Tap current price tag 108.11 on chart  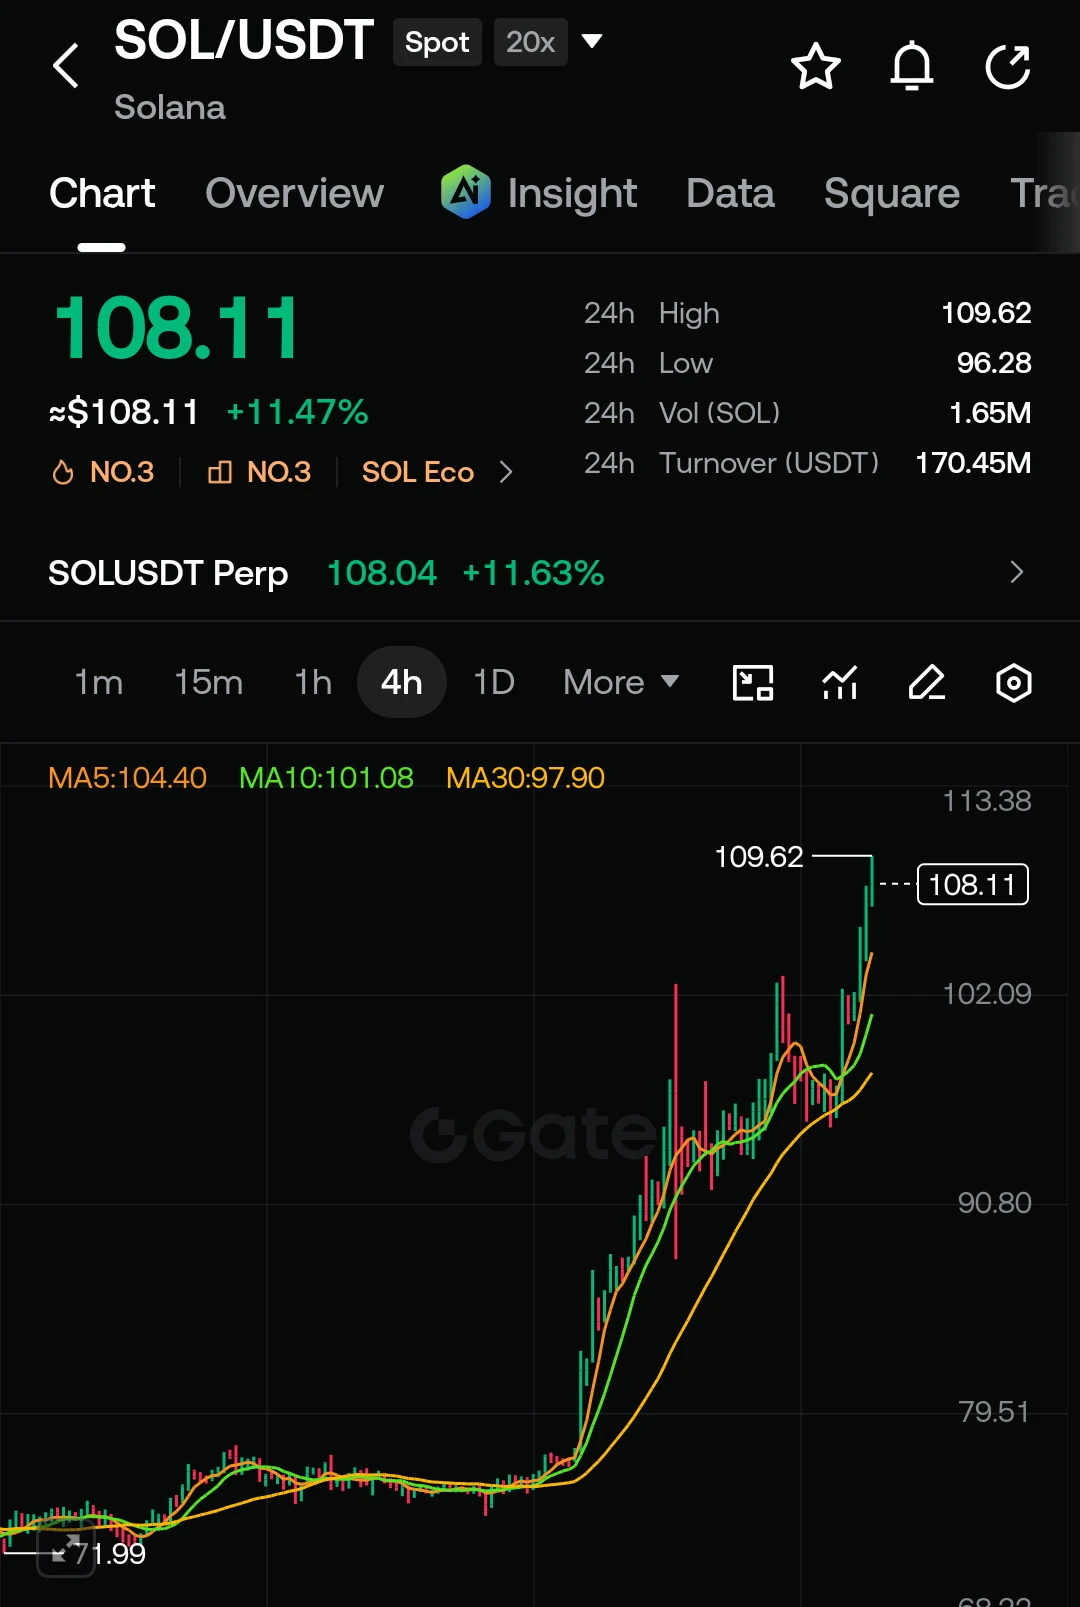[972, 884]
